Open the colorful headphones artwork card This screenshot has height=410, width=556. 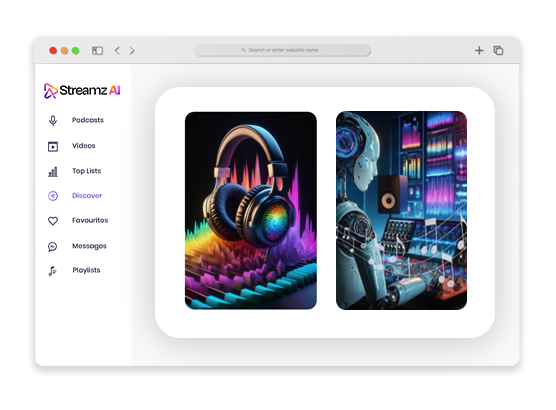point(251,210)
